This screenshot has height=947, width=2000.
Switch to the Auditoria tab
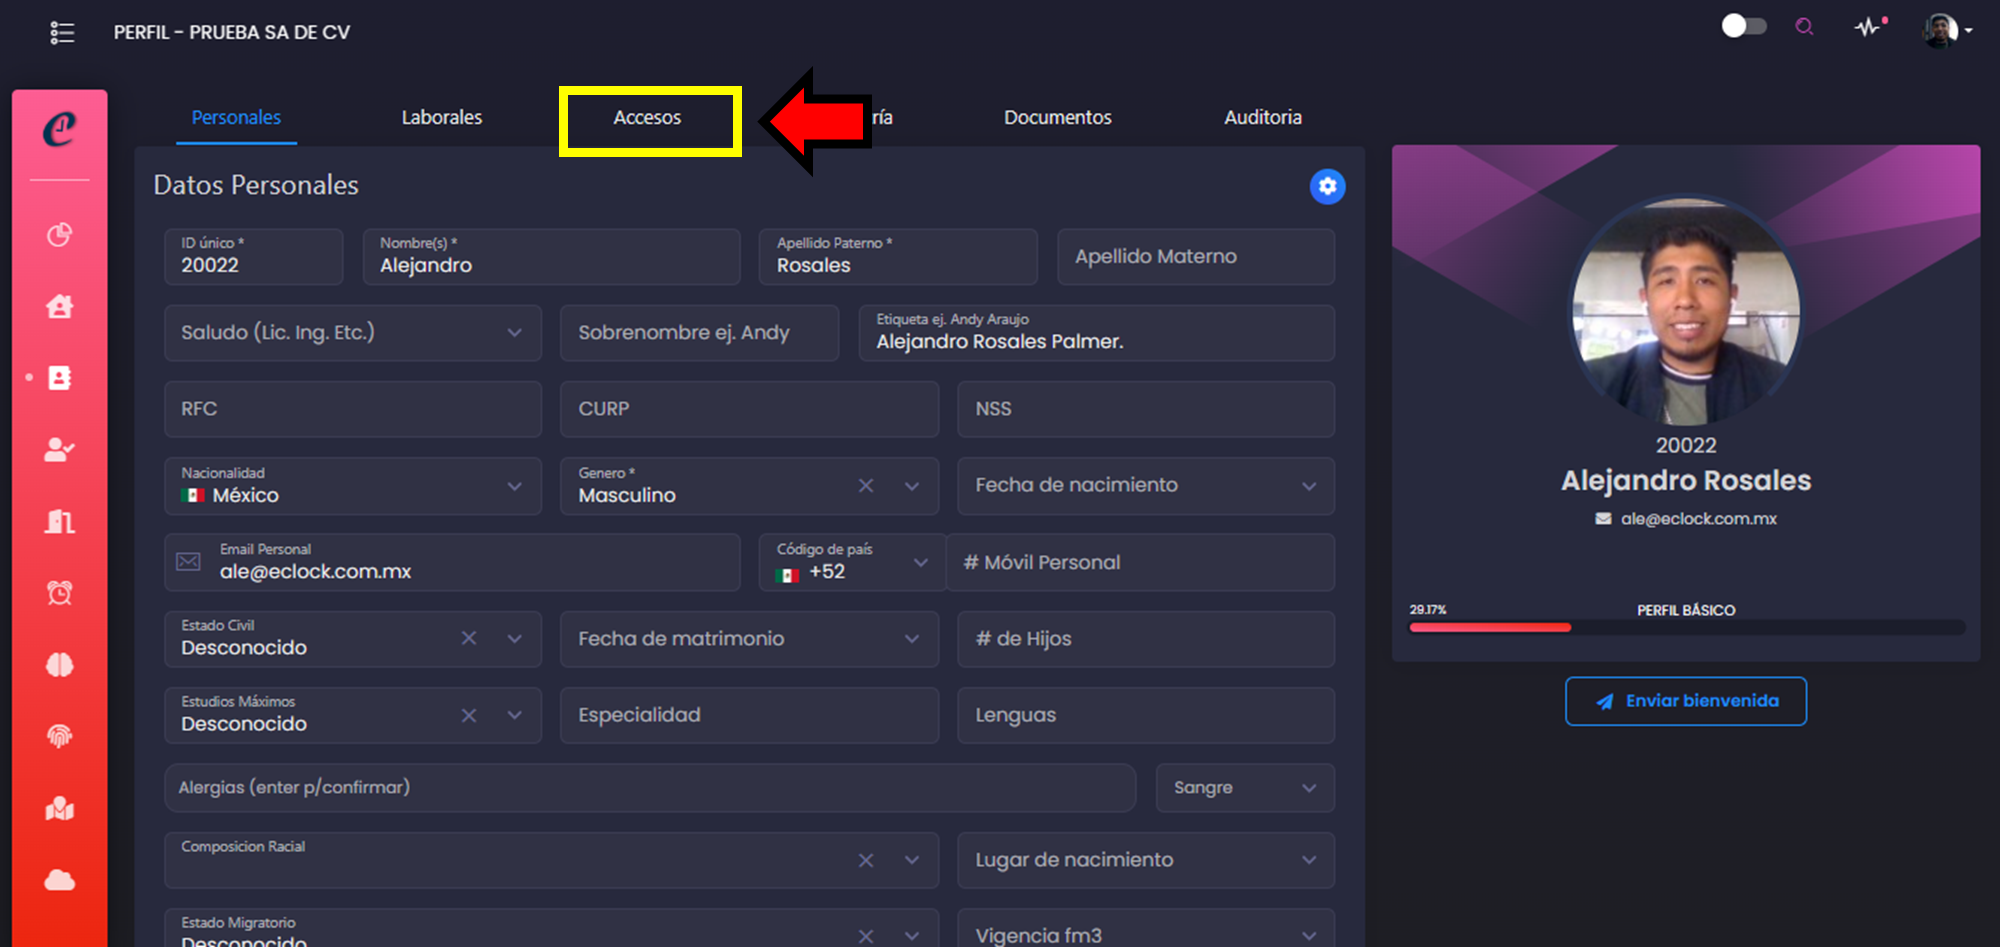pyautogui.click(x=1263, y=117)
